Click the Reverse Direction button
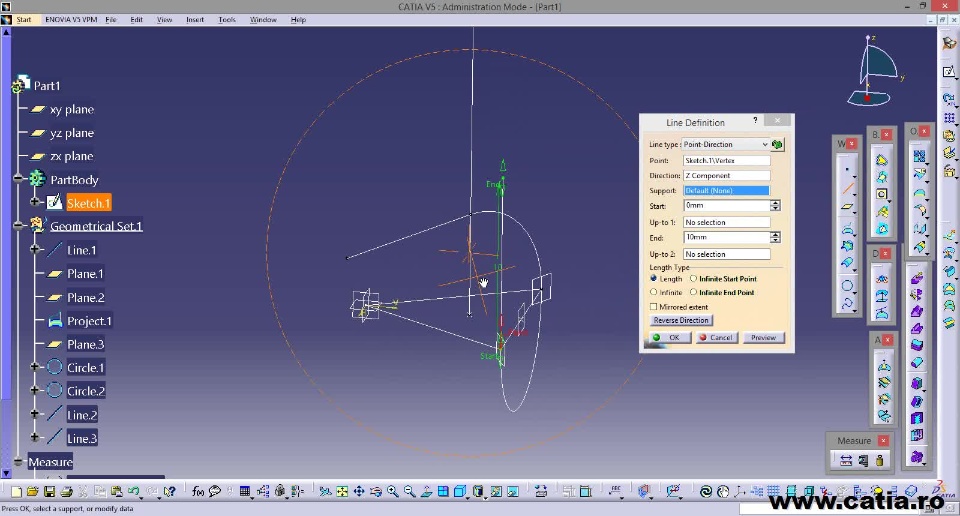Viewport: 960px width, 516px height. [x=681, y=320]
